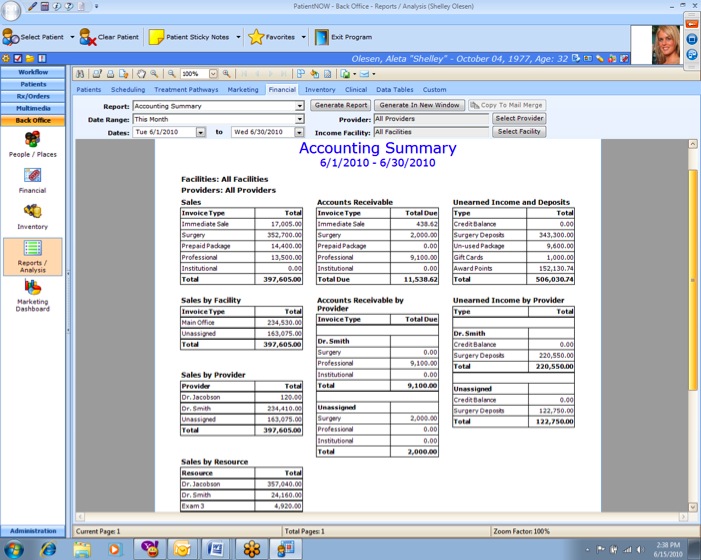Open the zoom percentage dropdown
The image size is (701, 560).
click(213, 74)
